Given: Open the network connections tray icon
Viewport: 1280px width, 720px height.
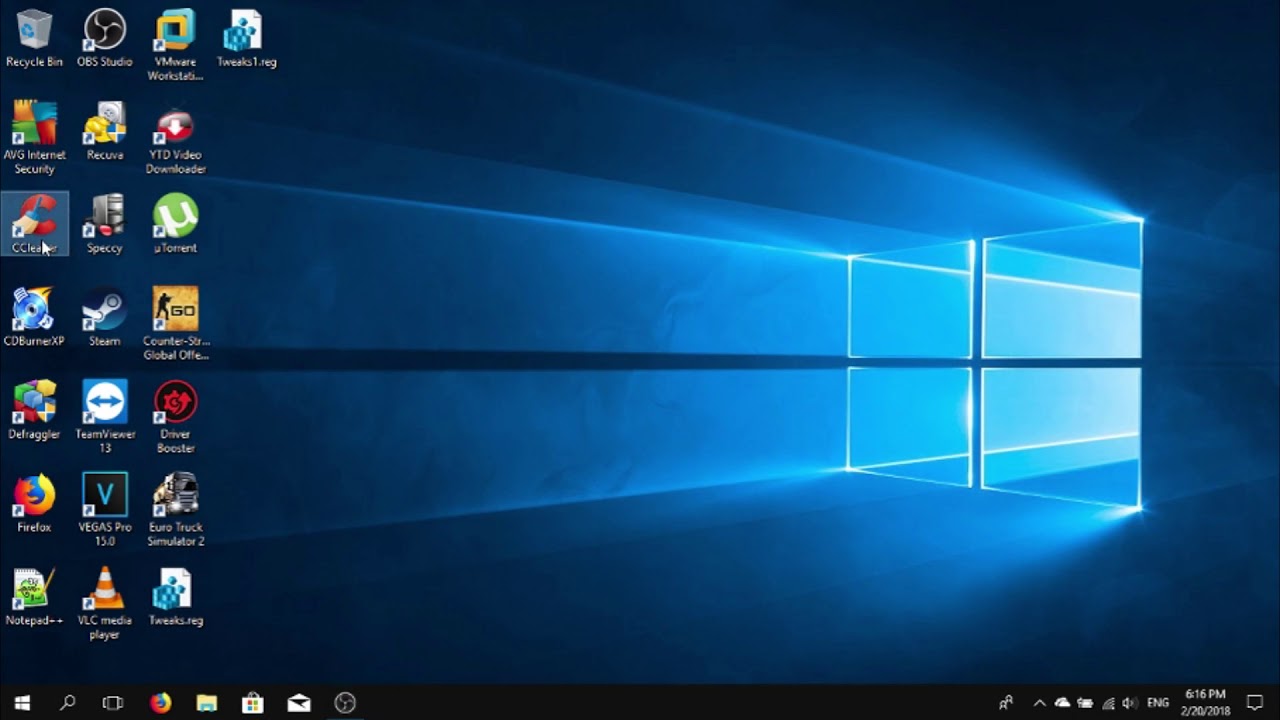Looking at the screenshot, I should (1108, 703).
